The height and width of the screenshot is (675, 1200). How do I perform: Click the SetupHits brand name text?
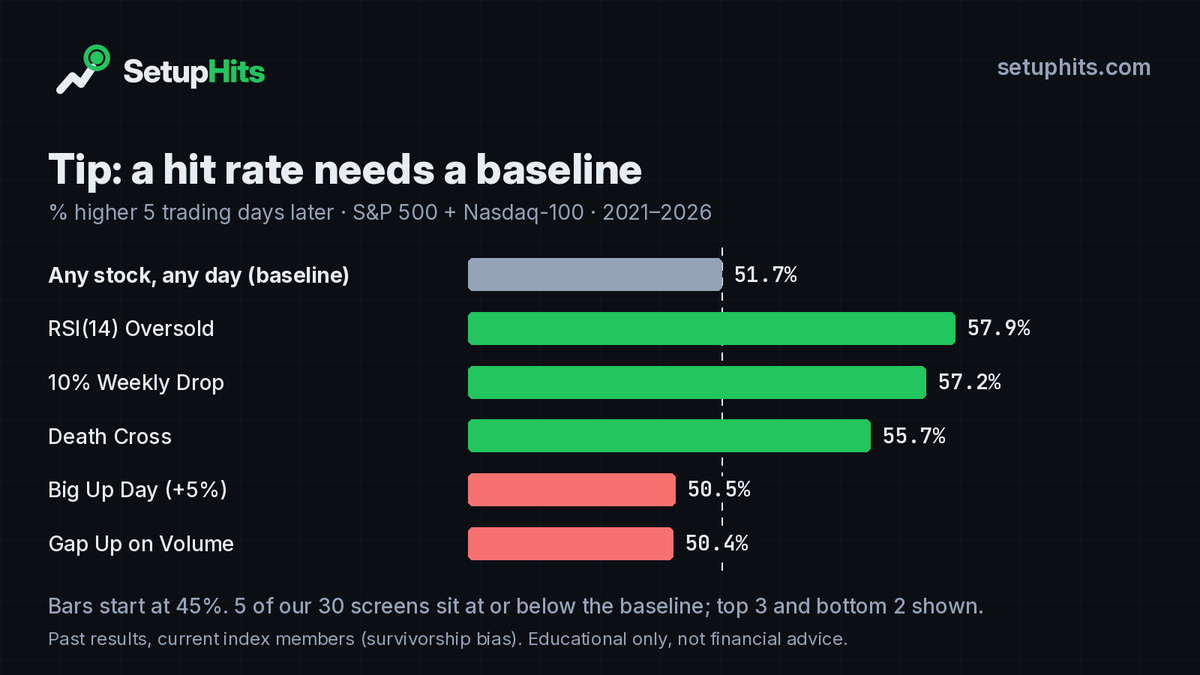pyautogui.click(x=194, y=71)
